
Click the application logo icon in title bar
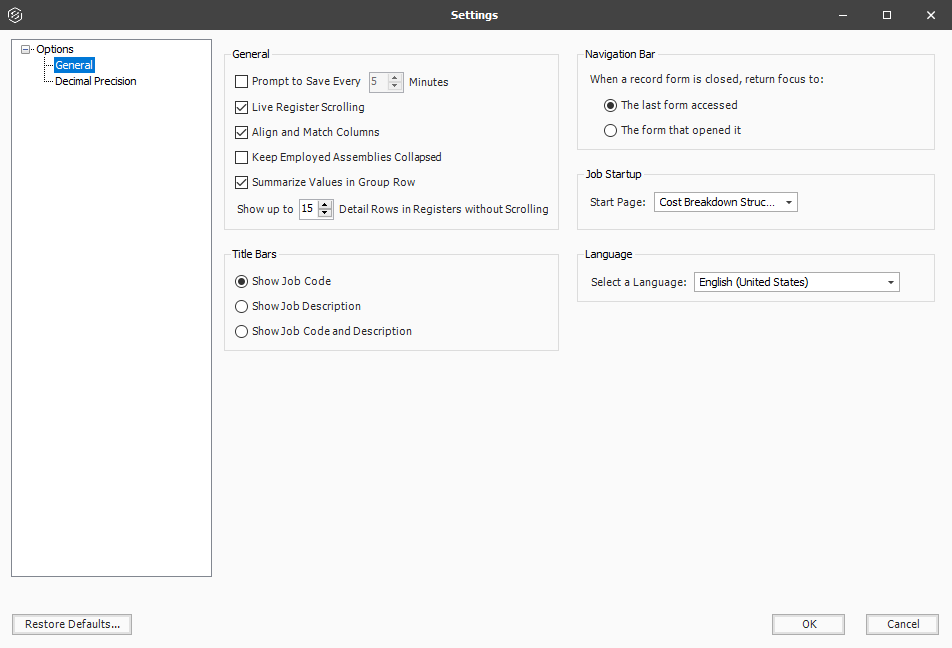tap(15, 15)
